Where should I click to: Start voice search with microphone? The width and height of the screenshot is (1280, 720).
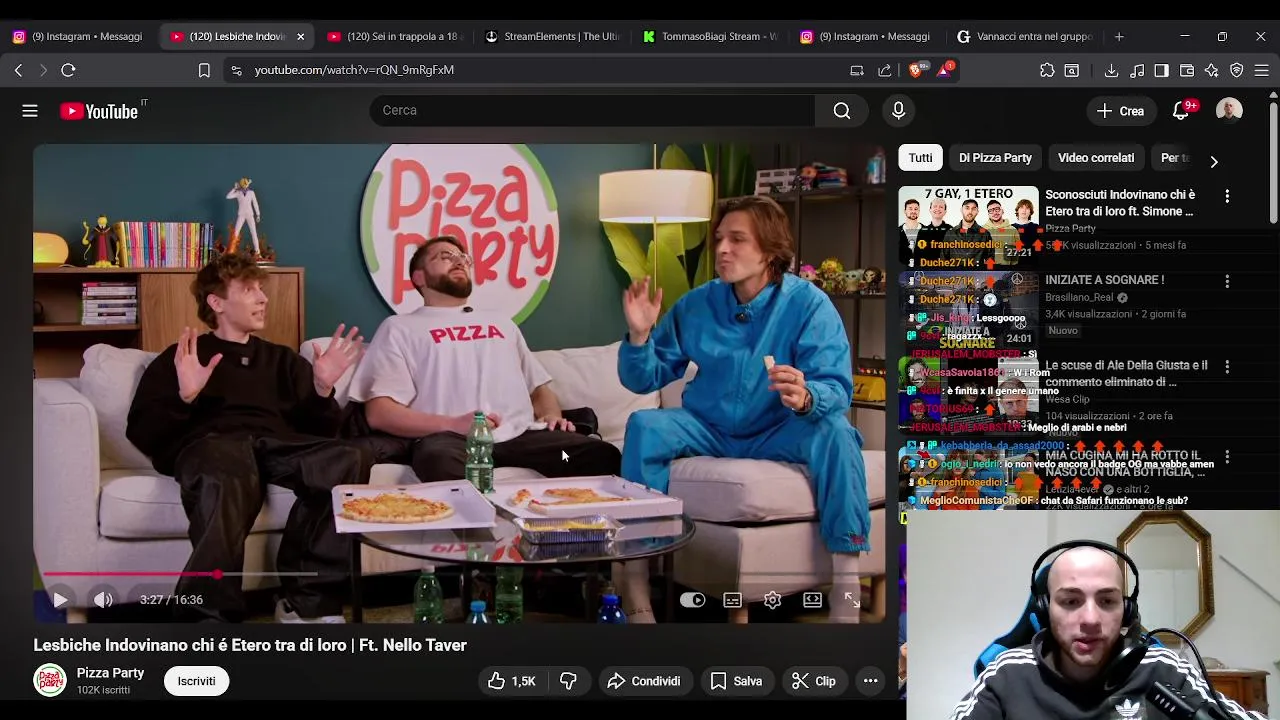click(898, 110)
